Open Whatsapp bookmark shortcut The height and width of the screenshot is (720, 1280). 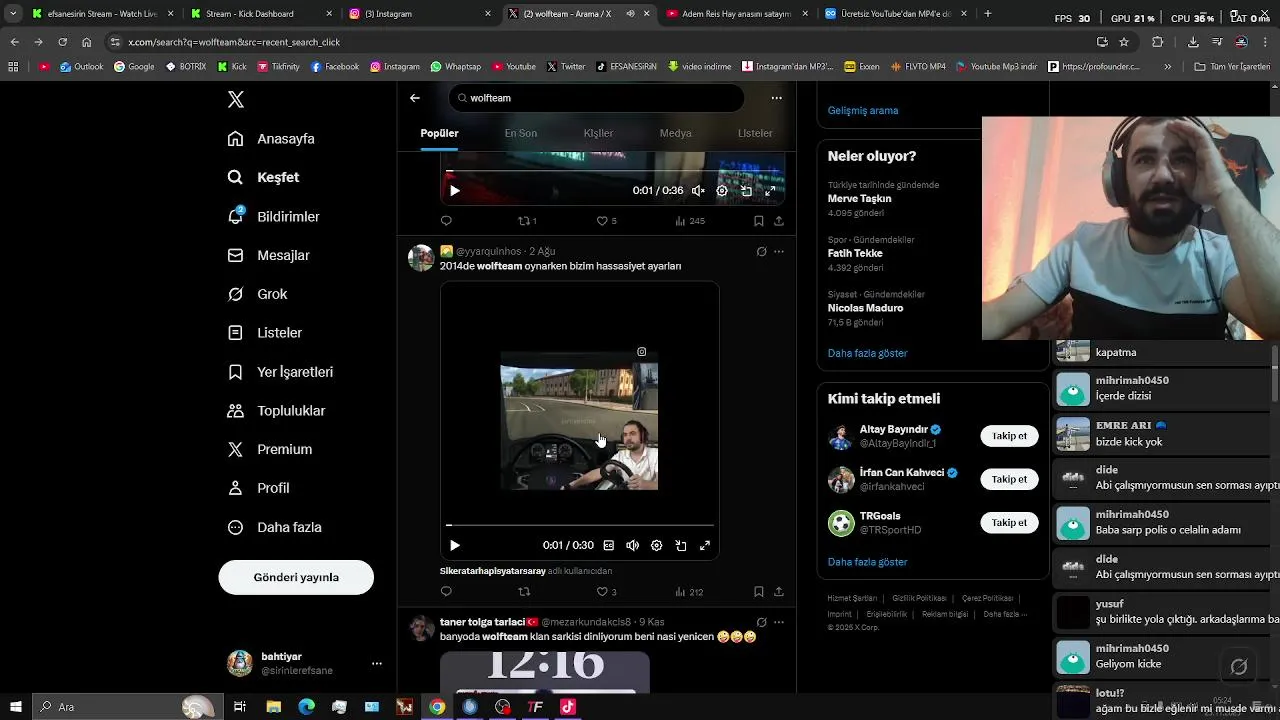pyautogui.click(x=456, y=67)
